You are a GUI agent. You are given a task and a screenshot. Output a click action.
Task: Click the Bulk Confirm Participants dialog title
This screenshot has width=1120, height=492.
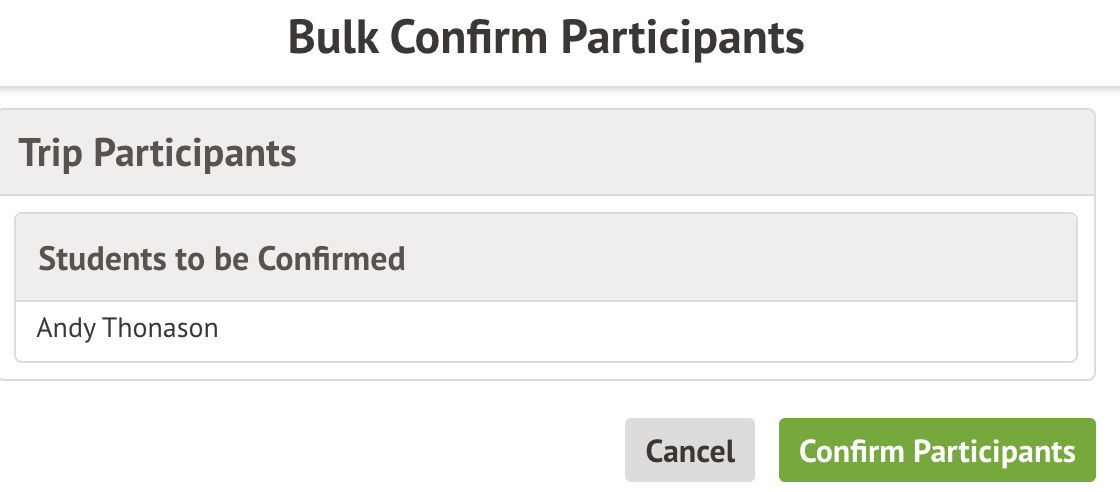(546, 38)
